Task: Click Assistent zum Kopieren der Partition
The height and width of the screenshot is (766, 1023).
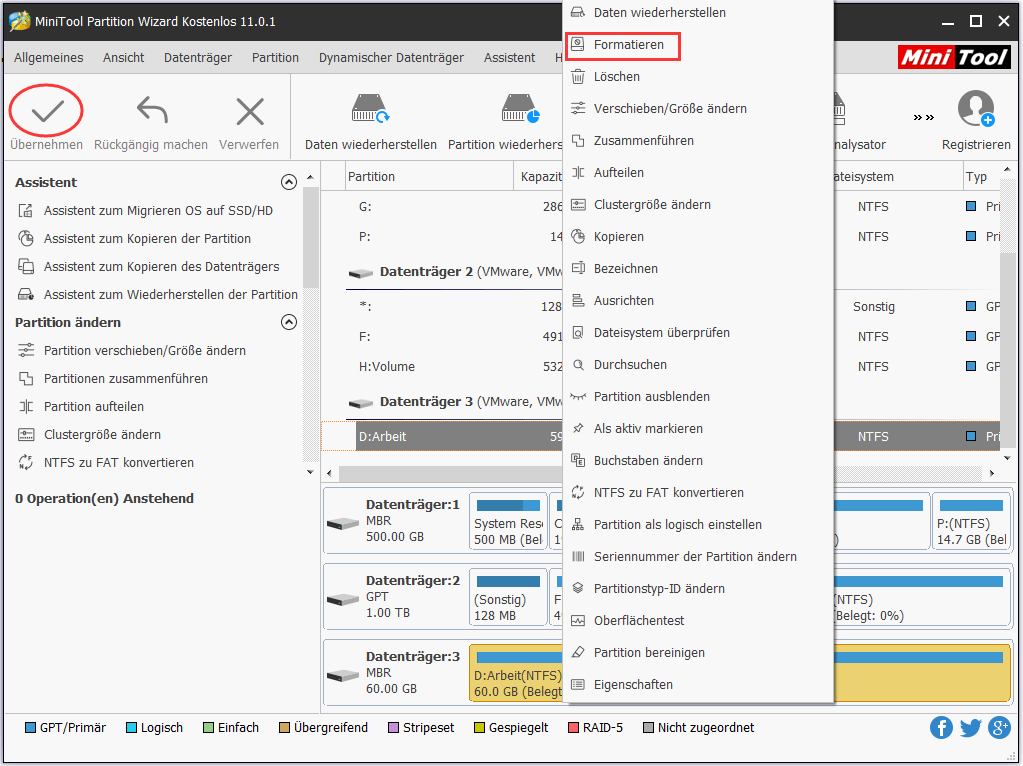Action: pyautogui.click(x=147, y=239)
